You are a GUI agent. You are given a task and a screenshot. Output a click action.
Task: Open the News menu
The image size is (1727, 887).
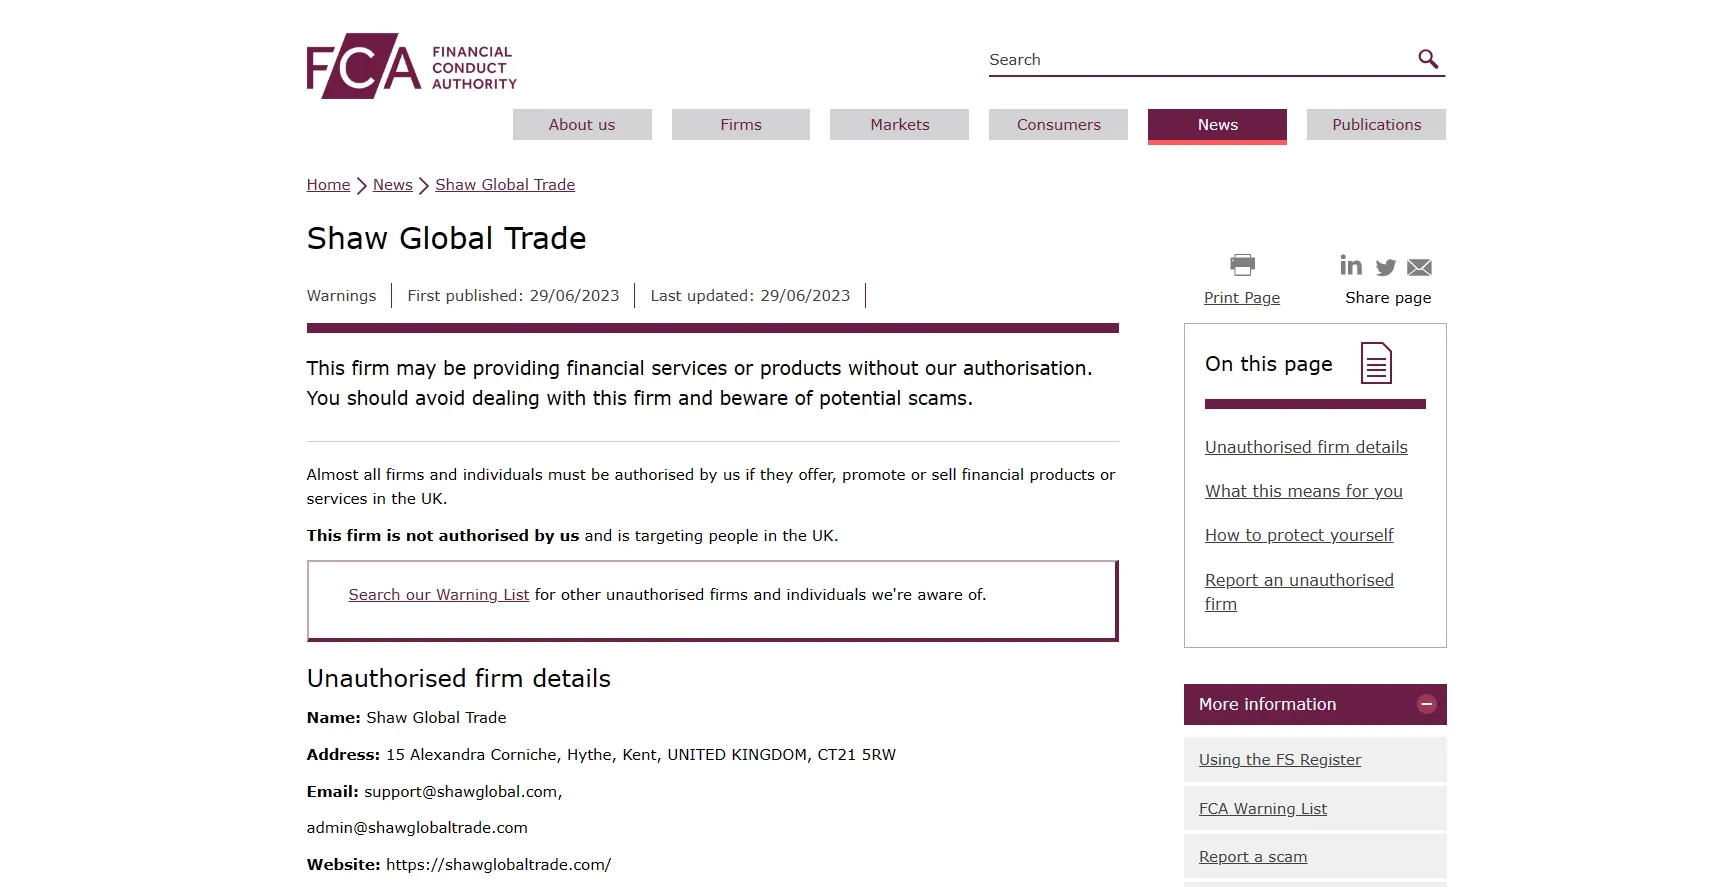coord(1217,125)
